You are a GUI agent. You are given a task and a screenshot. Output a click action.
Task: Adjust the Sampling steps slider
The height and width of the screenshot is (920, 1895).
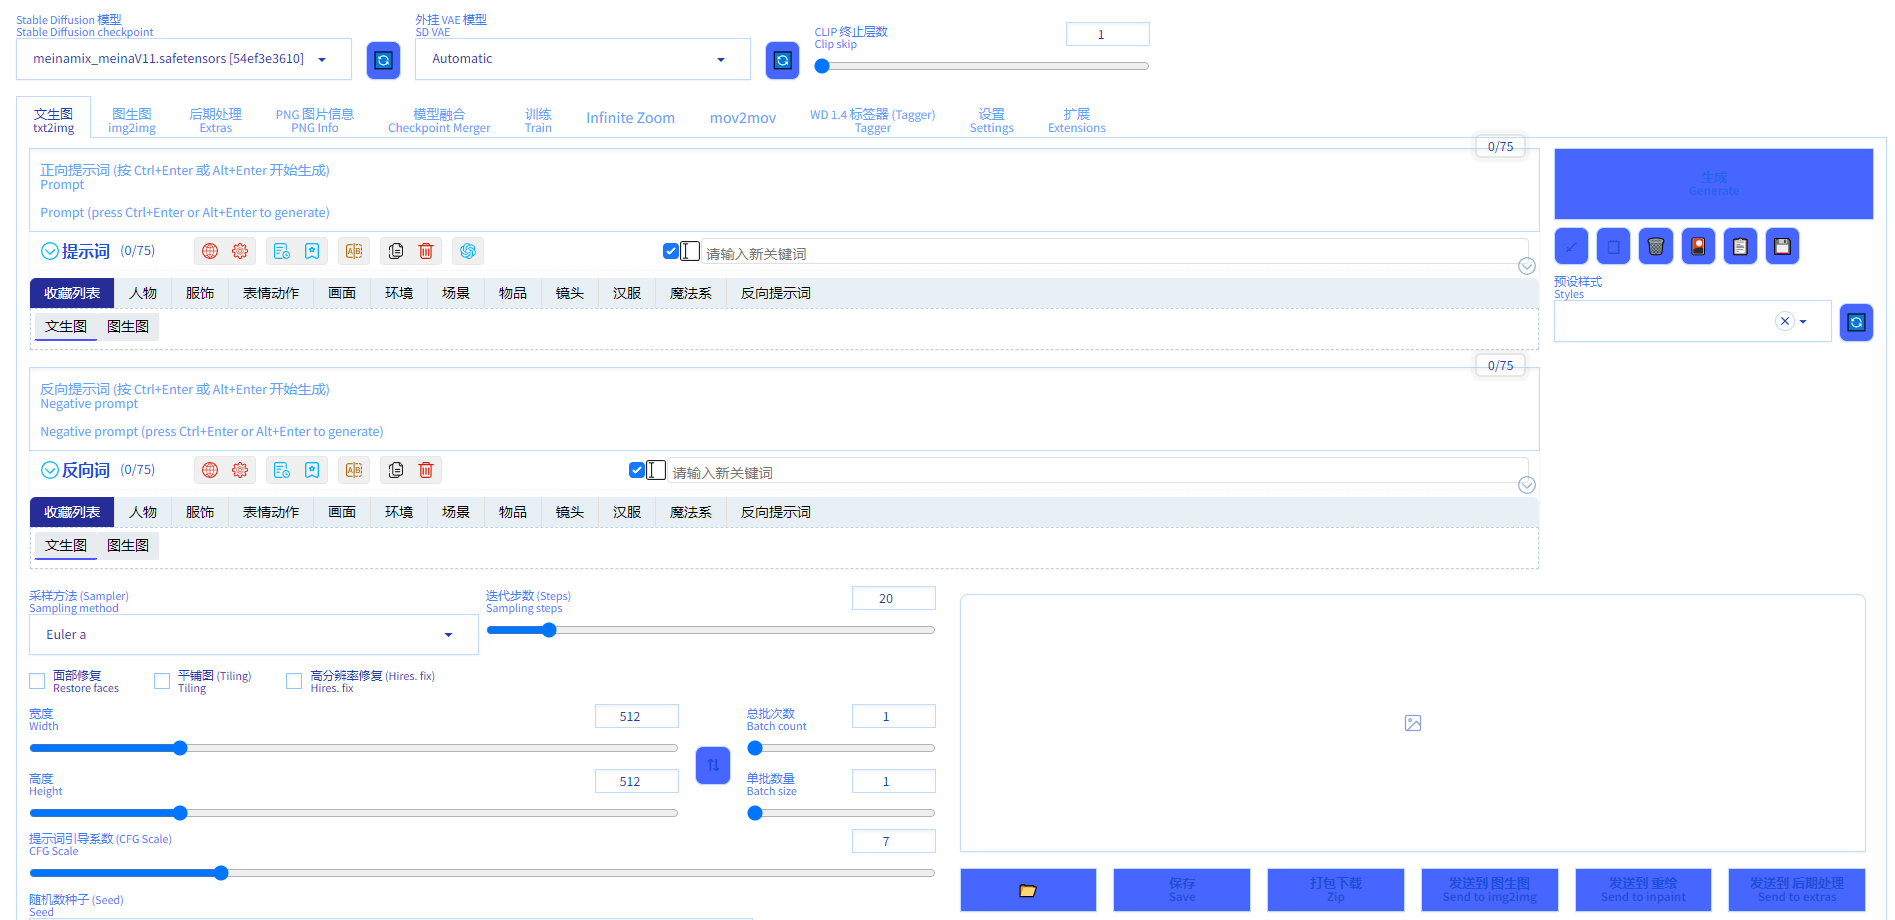(711, 630)
